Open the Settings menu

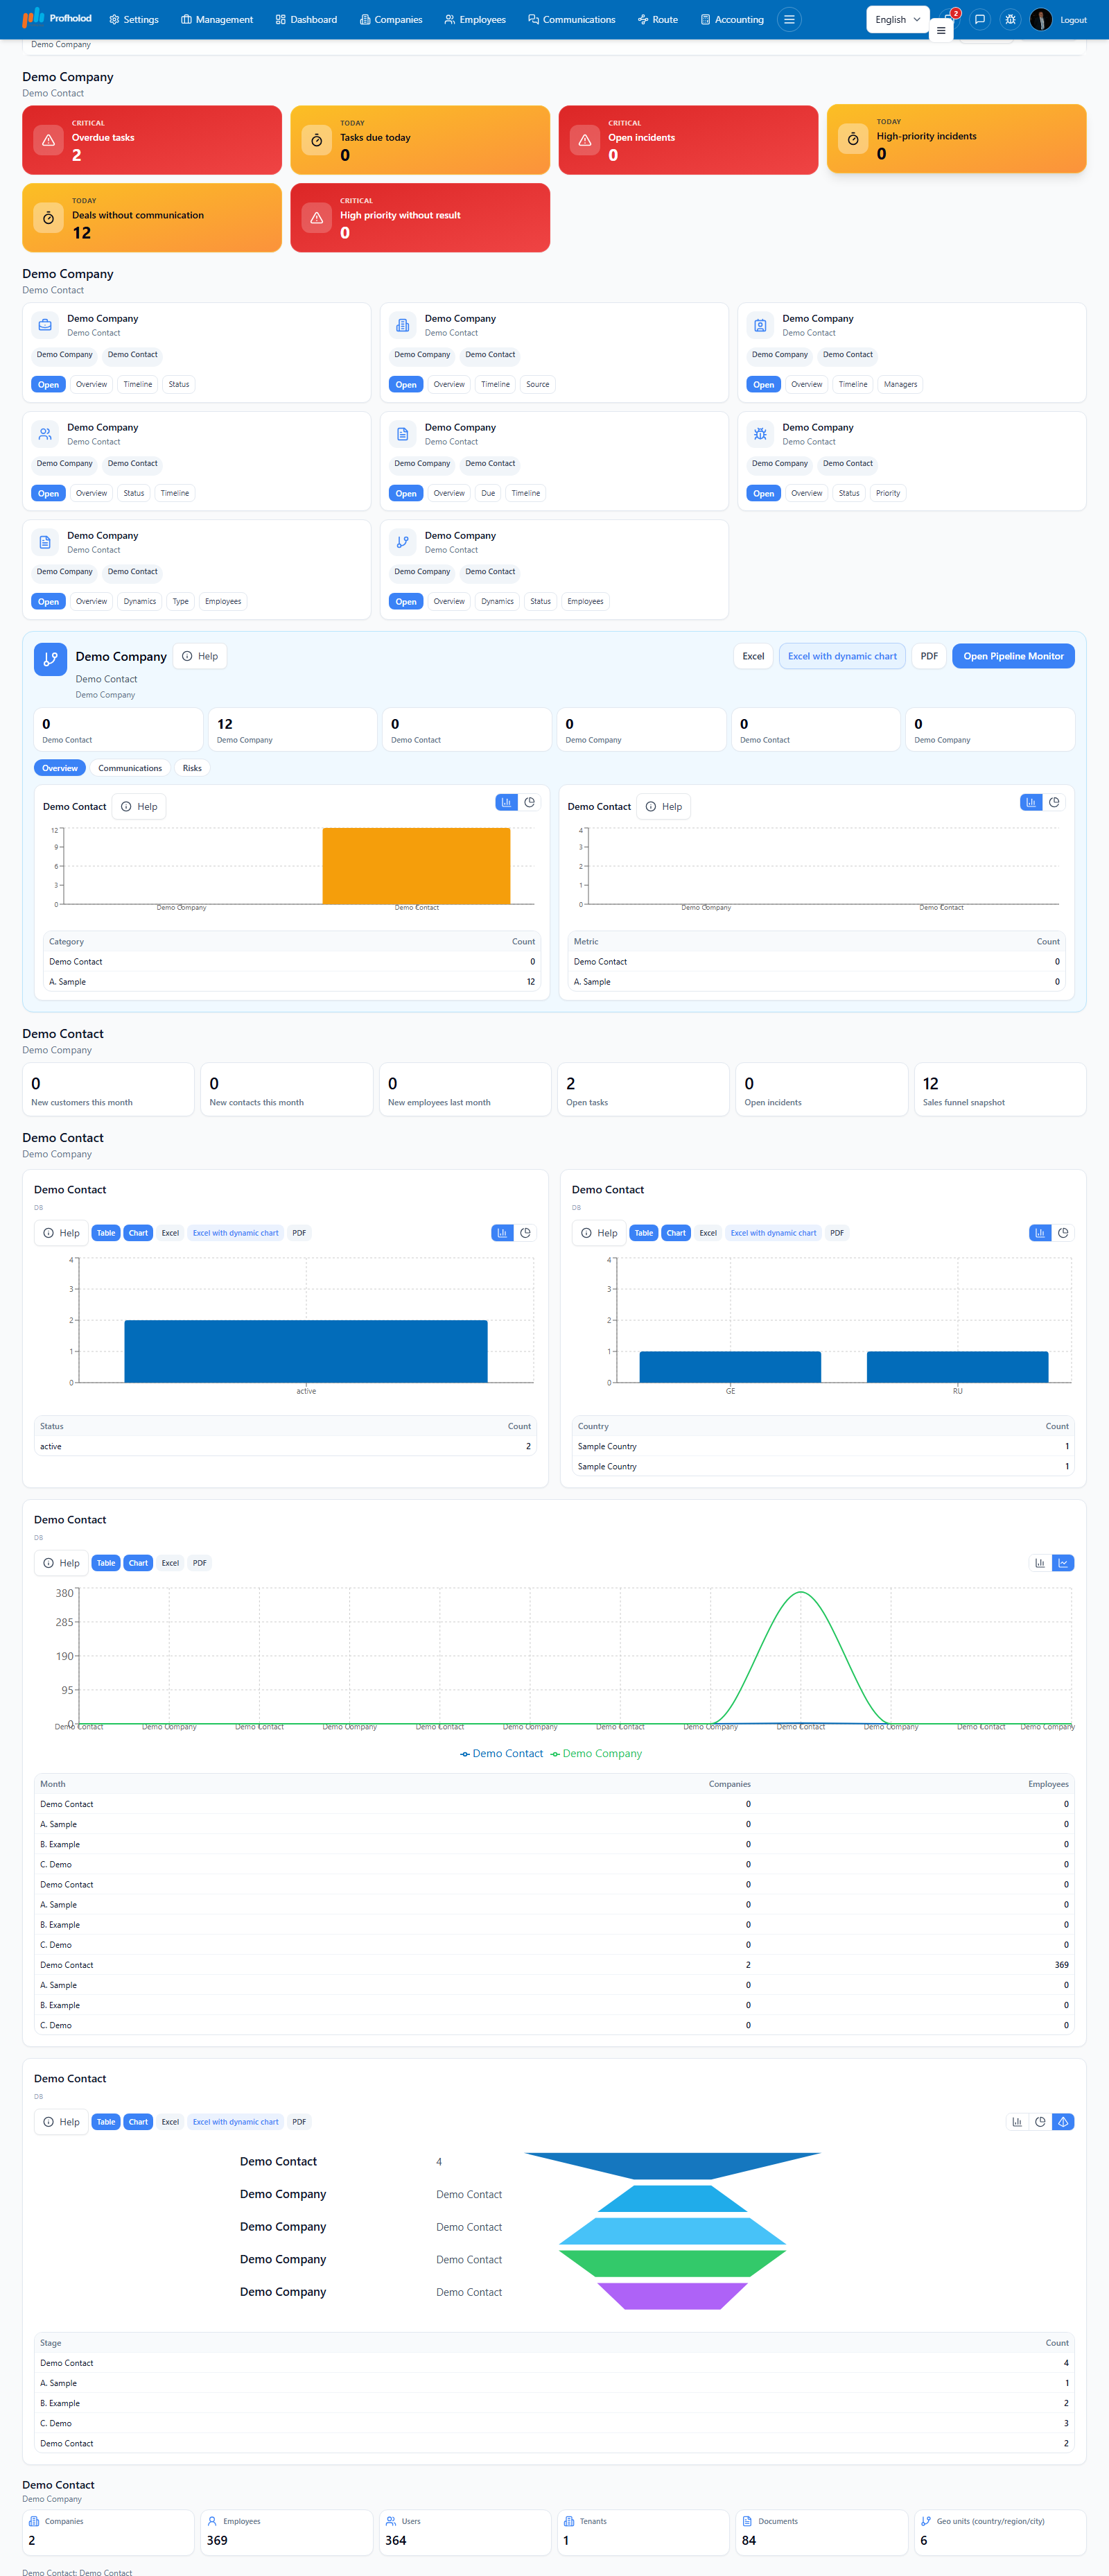[x=134, y=19]
